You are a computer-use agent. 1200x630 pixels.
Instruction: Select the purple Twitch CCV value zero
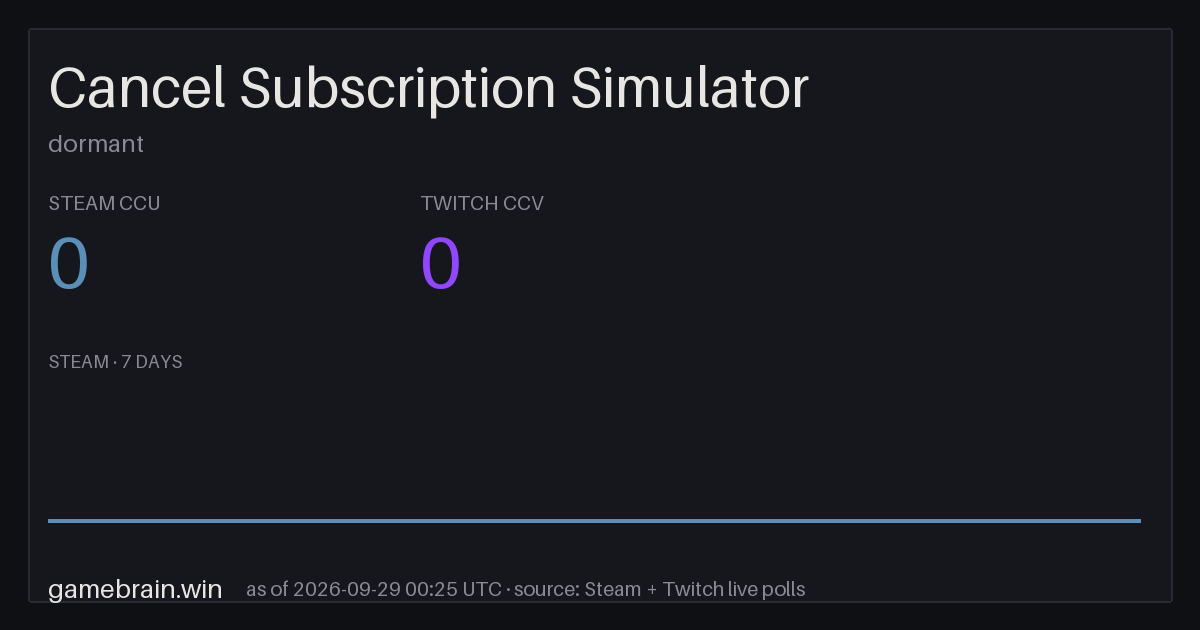tap(441, 264)
